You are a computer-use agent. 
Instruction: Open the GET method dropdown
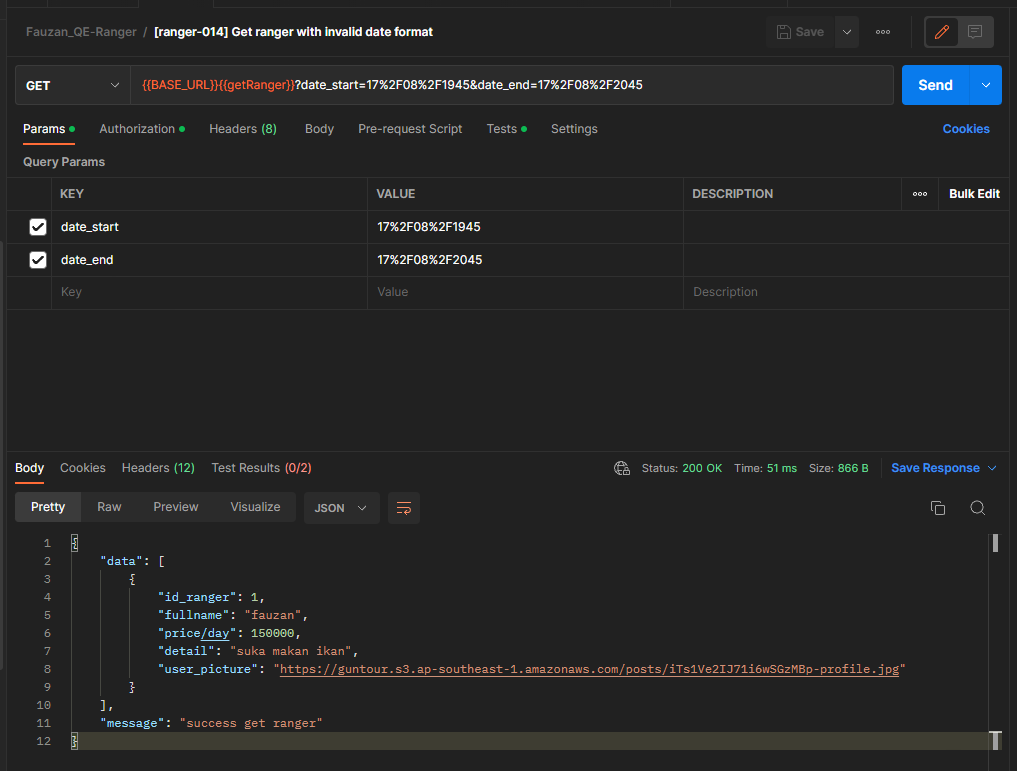(x=72, y=85)
